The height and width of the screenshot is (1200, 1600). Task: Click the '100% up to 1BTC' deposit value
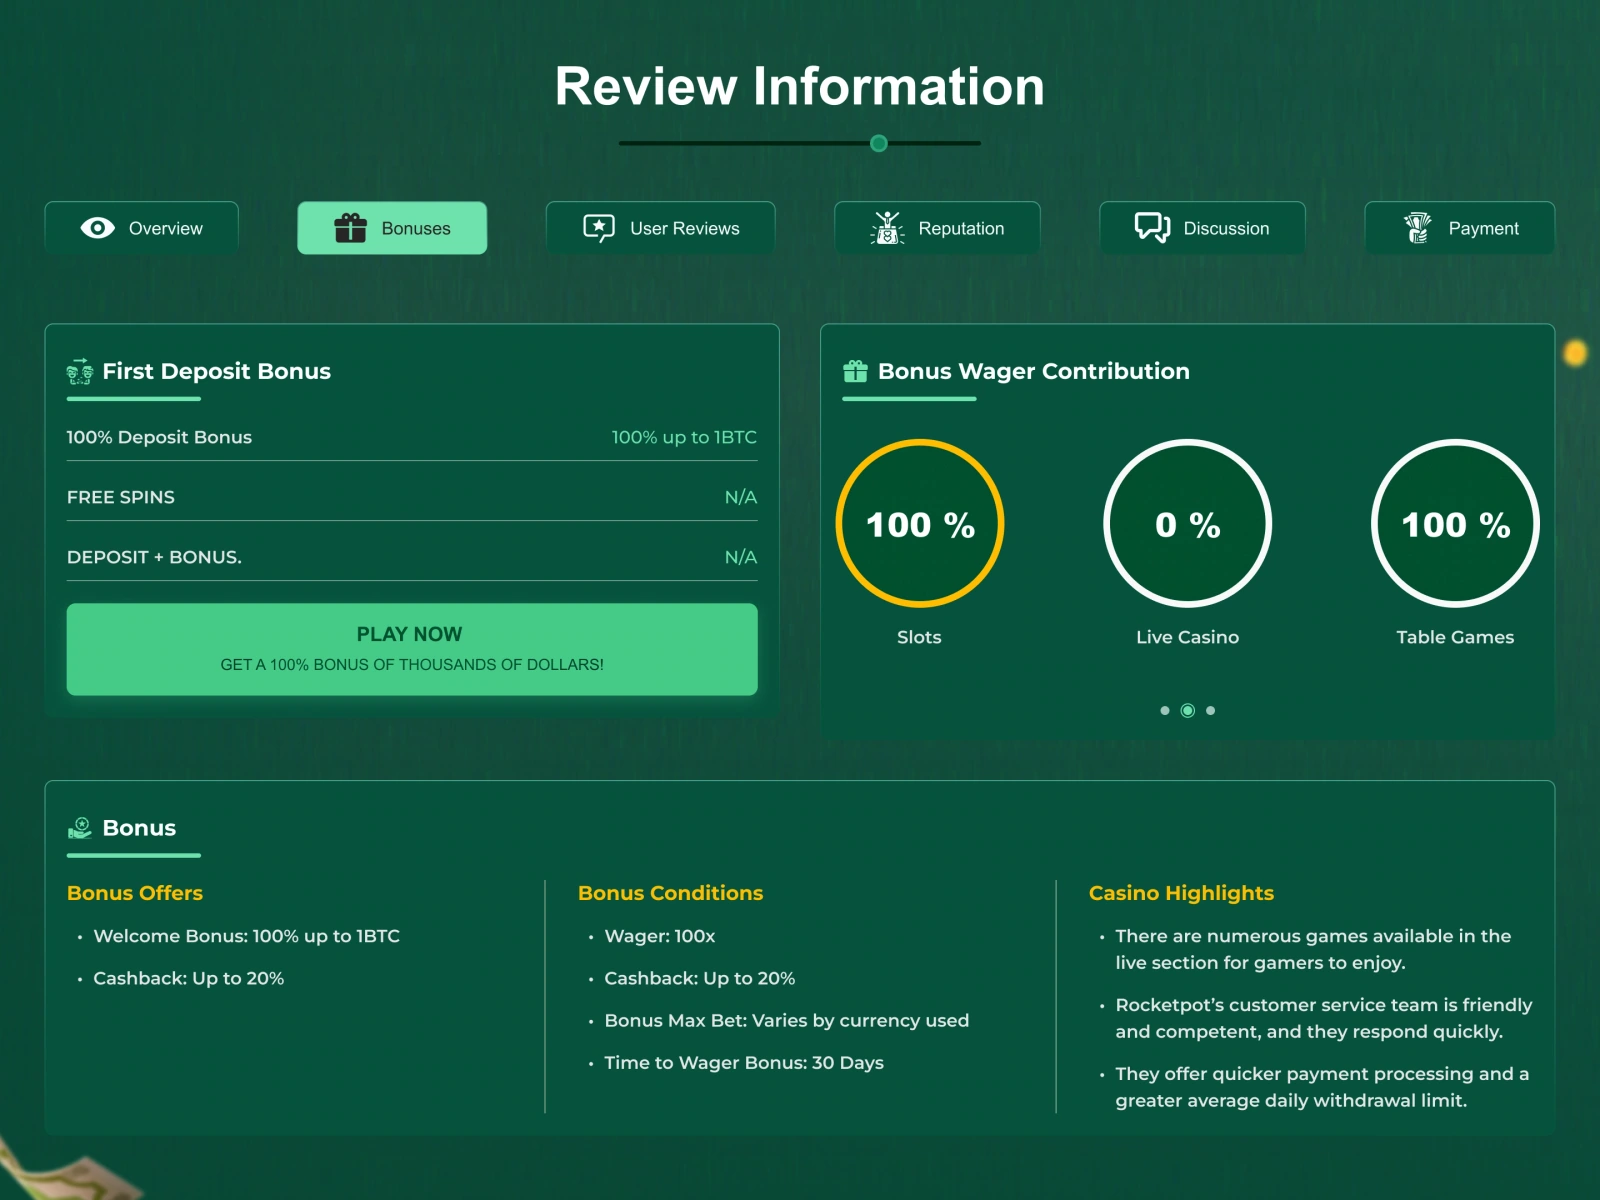[684, 437]
